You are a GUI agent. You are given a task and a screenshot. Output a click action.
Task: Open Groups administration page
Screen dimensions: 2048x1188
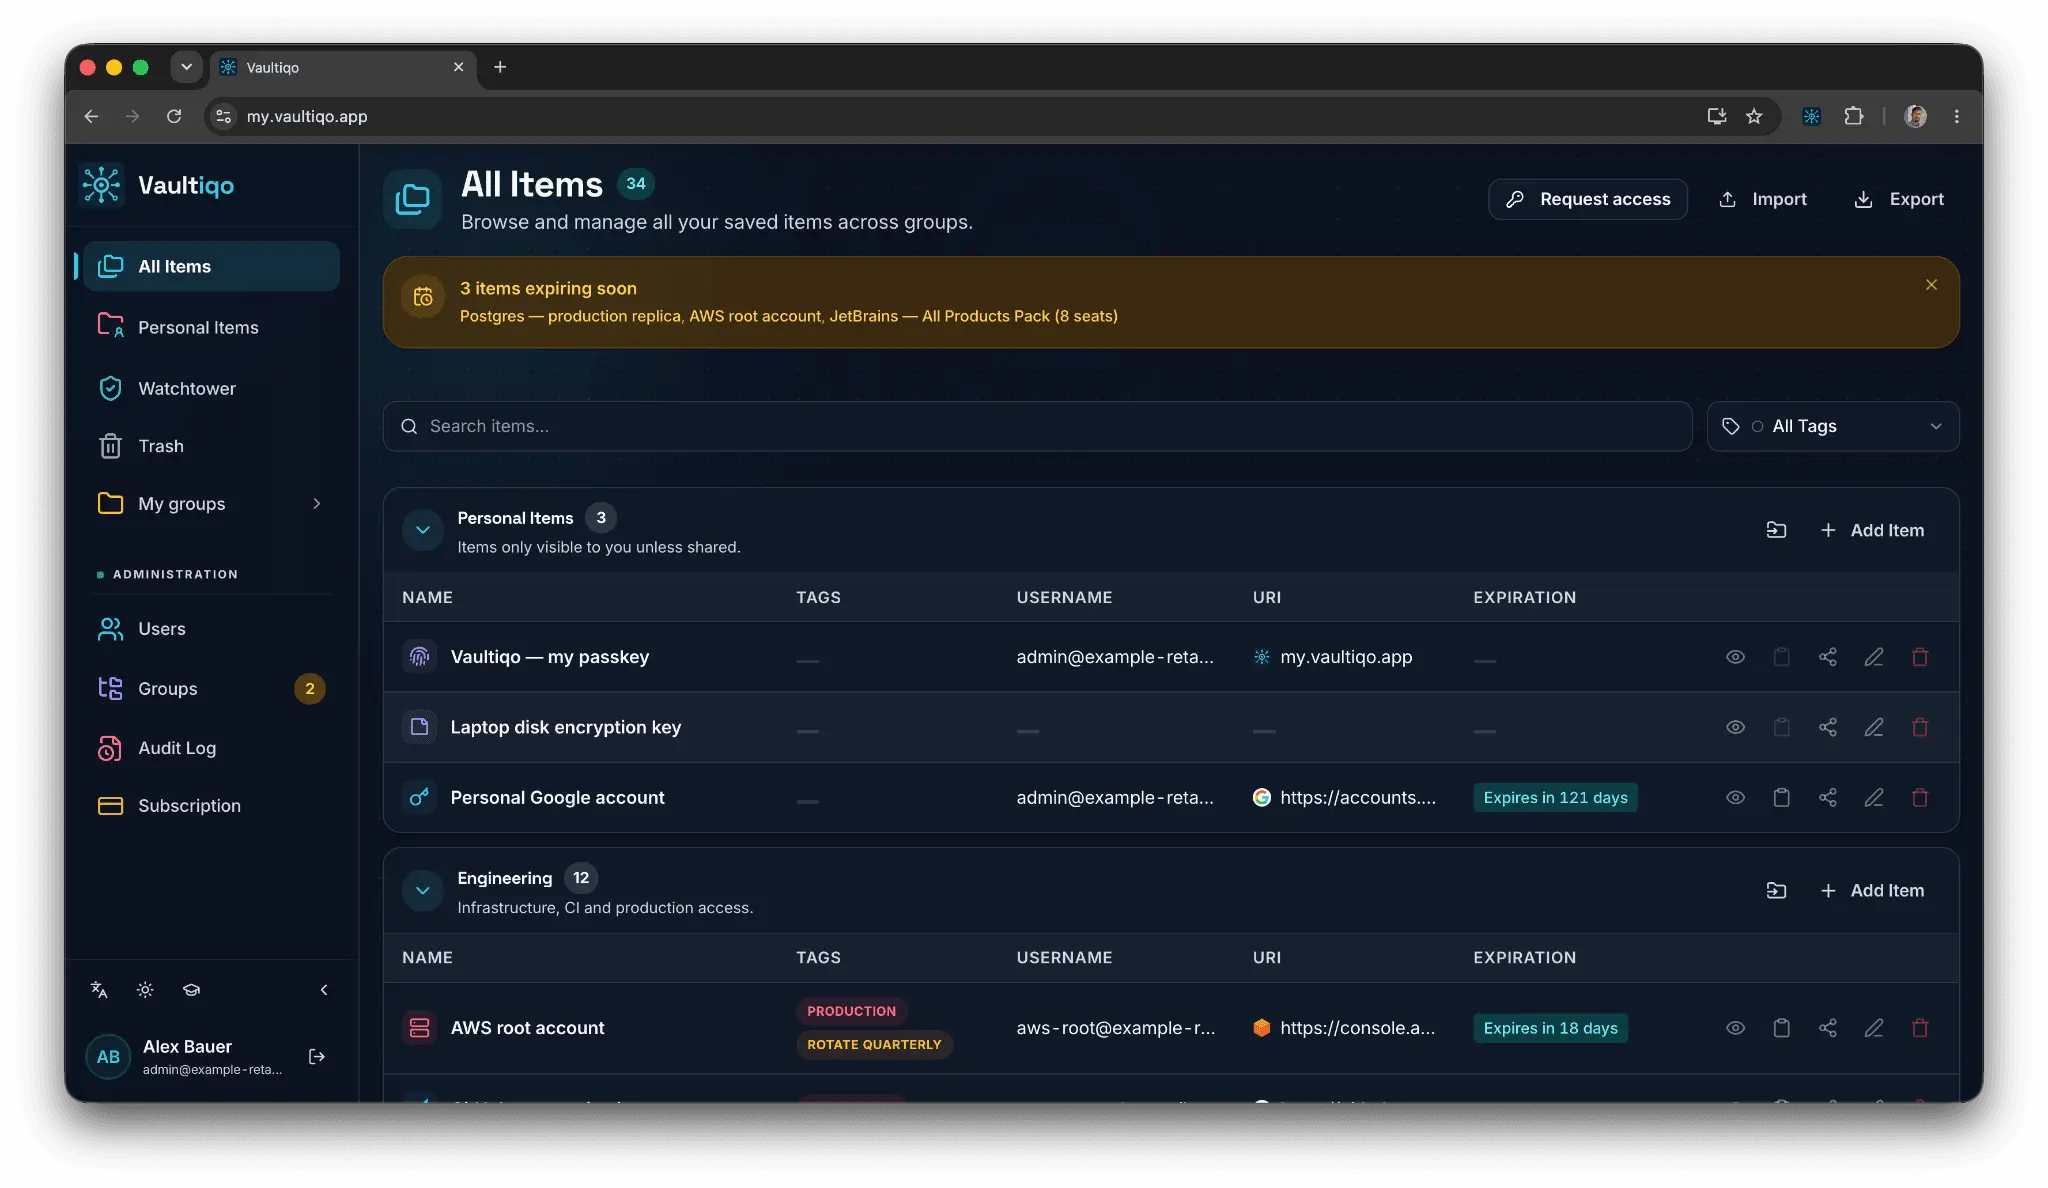pyautogui.click(x=211, y=689)
